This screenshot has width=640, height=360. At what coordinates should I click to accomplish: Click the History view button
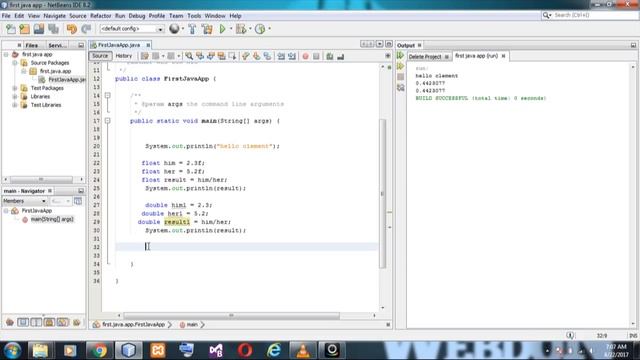124,56
